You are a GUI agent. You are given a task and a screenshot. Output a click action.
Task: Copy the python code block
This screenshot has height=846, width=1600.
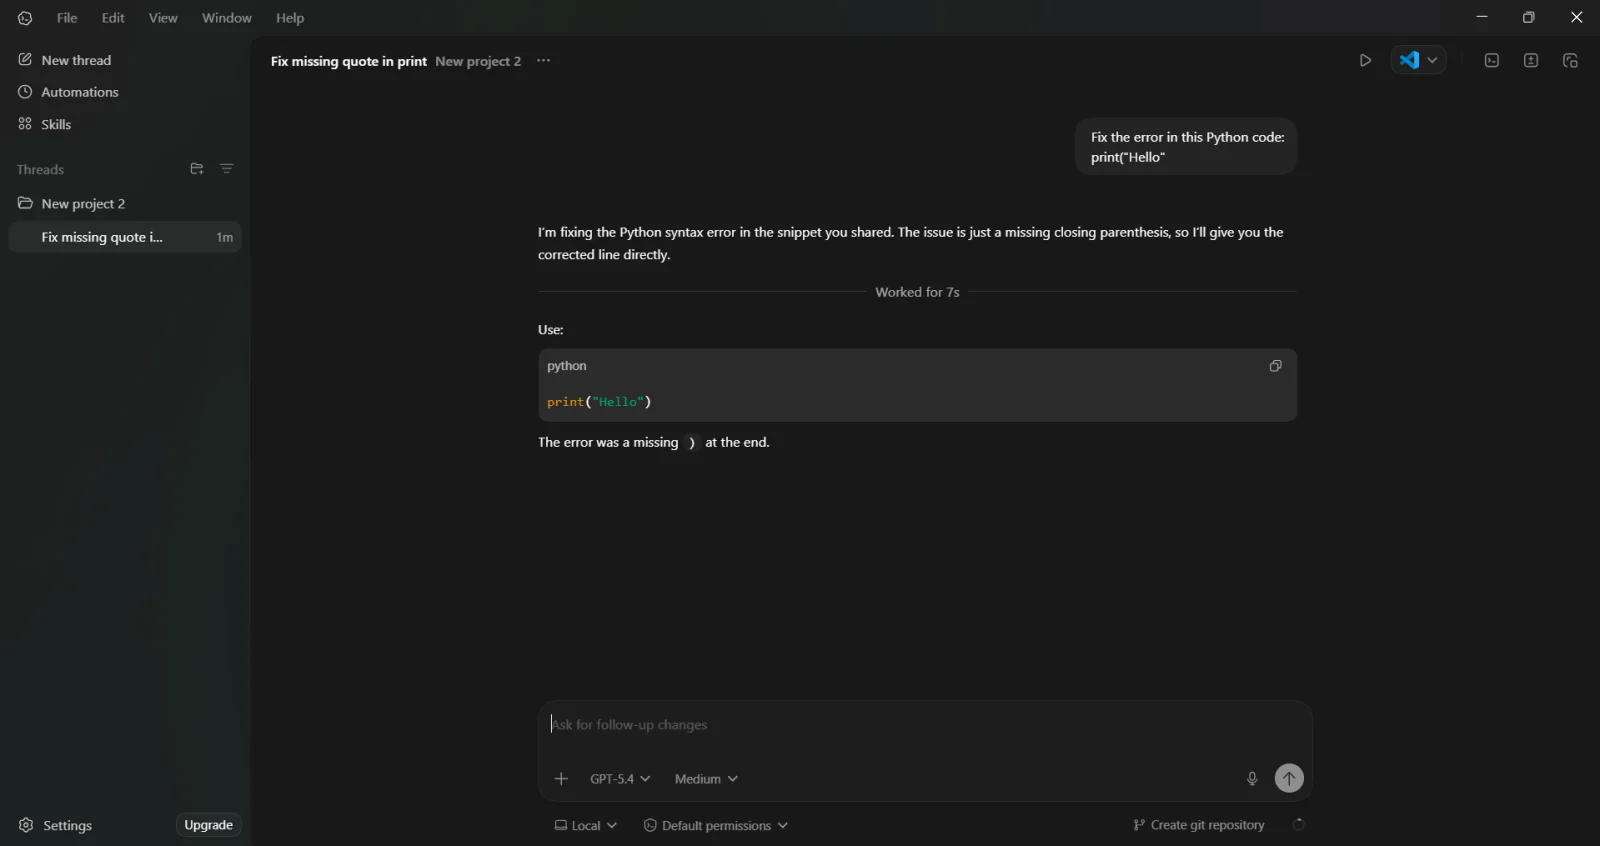pyautogui.click(x=1275, y=366)
